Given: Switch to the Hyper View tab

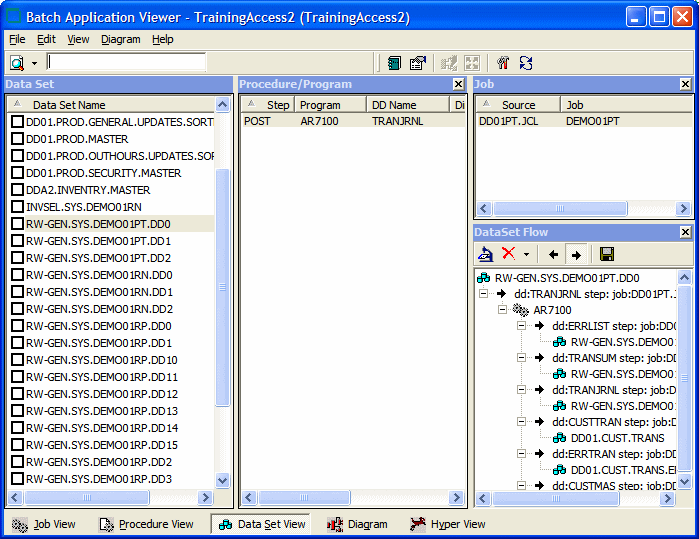Looking at the screenshot, I should point(447,524).
